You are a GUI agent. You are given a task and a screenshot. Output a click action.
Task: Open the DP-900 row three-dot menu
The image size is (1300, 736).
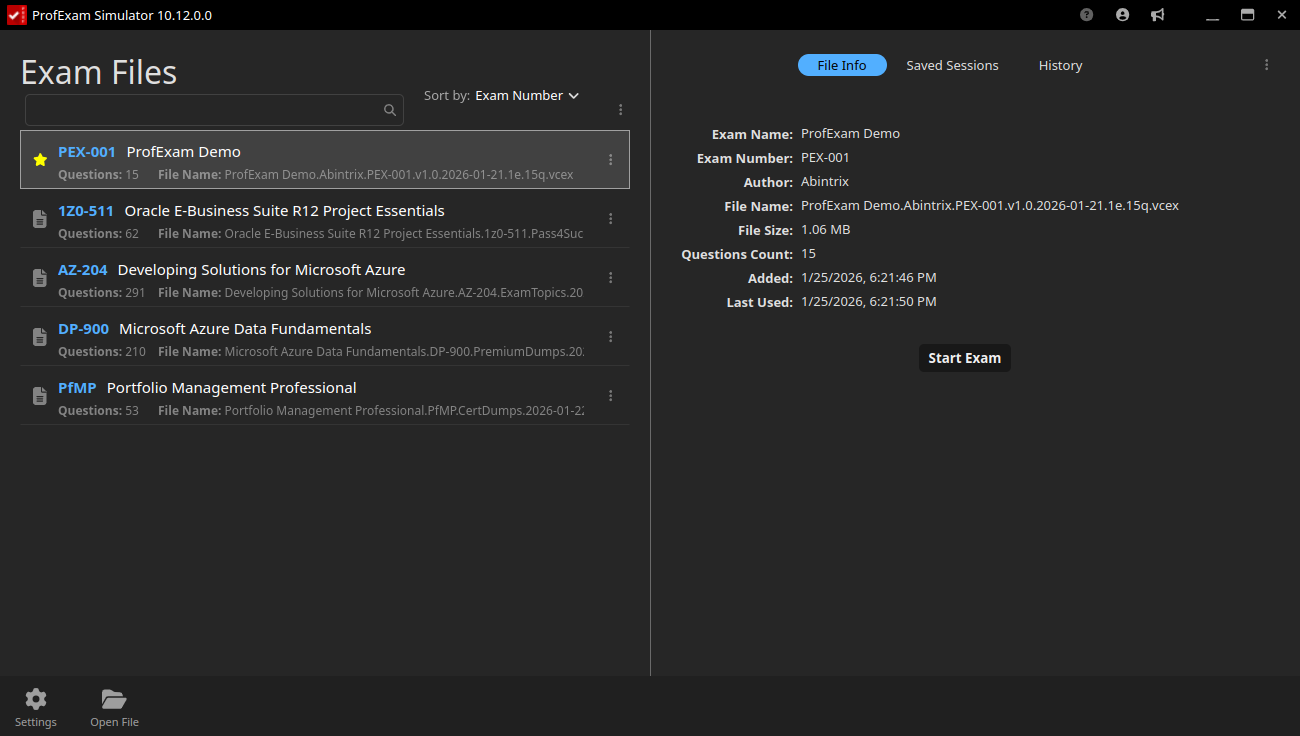(610, 337)
